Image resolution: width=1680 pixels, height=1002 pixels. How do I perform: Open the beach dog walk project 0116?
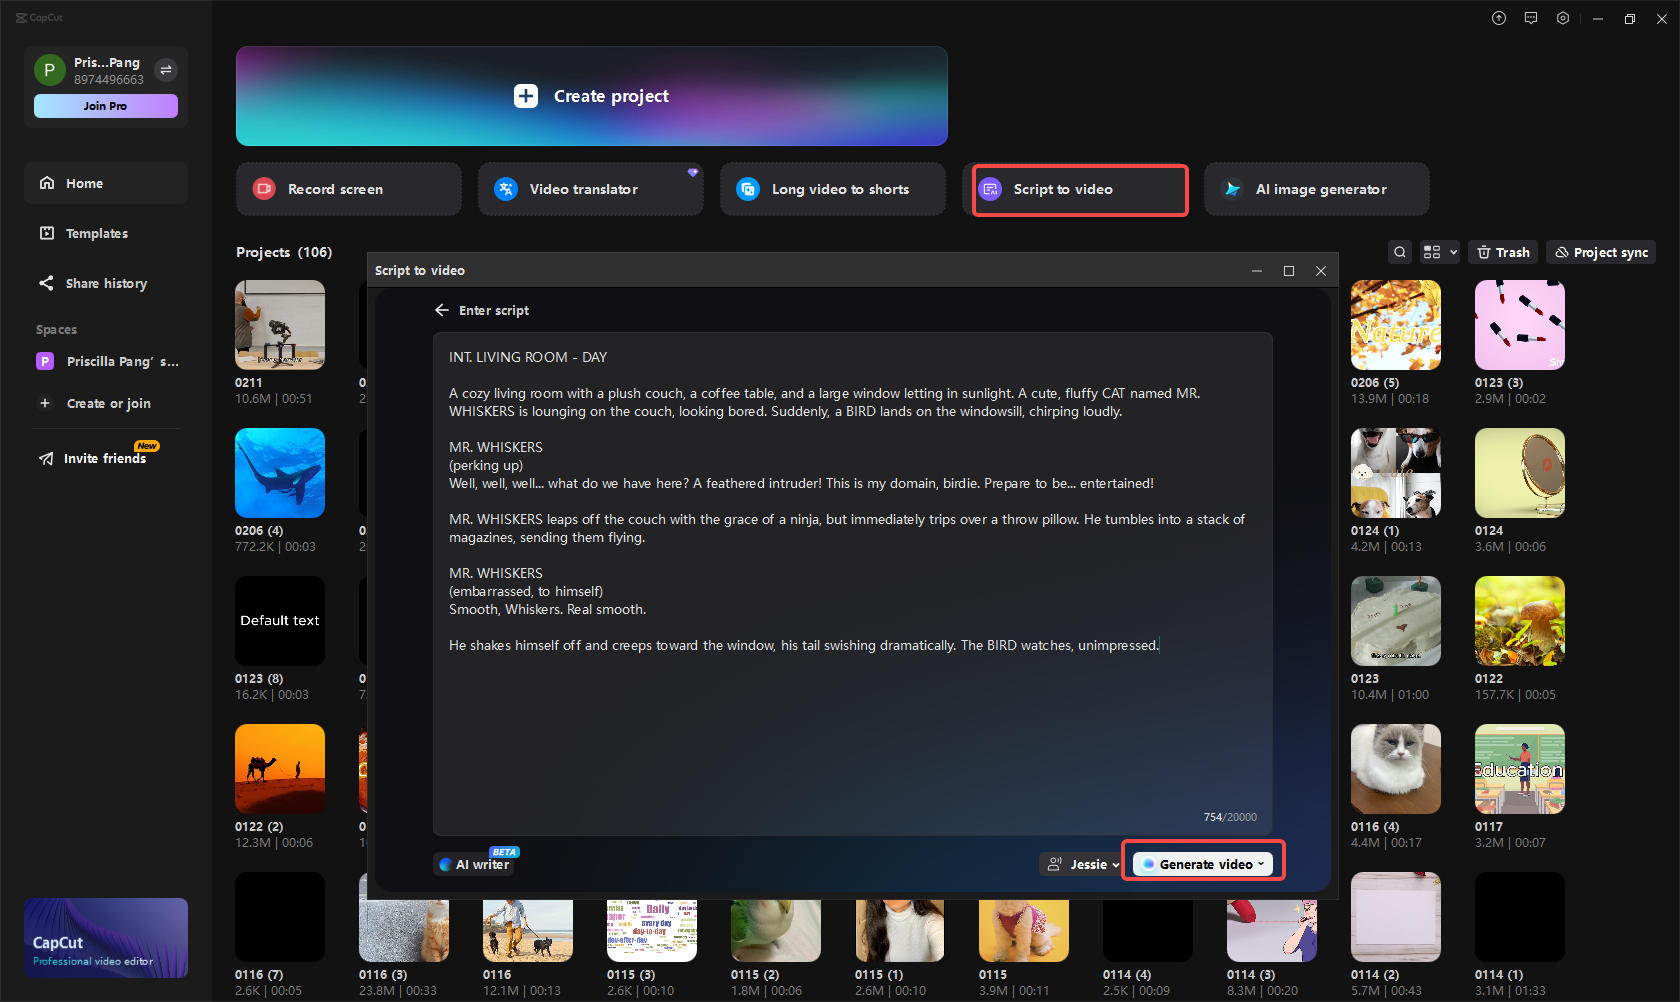[528, 931]
